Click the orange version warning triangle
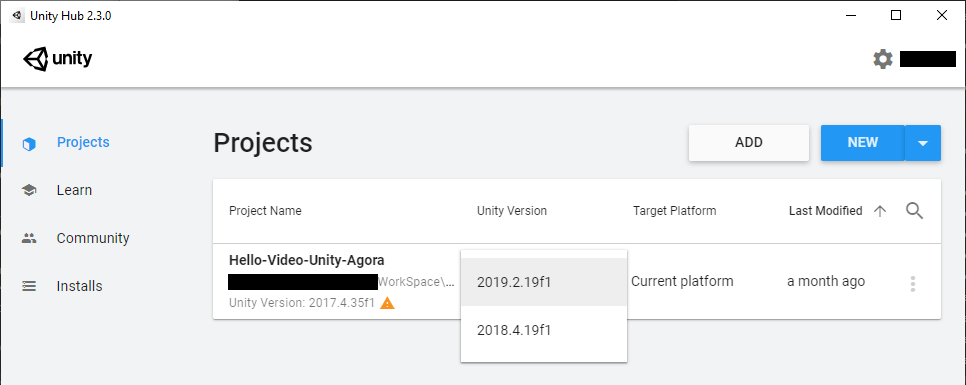Screen dimensions: 966x385 click(x=387, y=303)
